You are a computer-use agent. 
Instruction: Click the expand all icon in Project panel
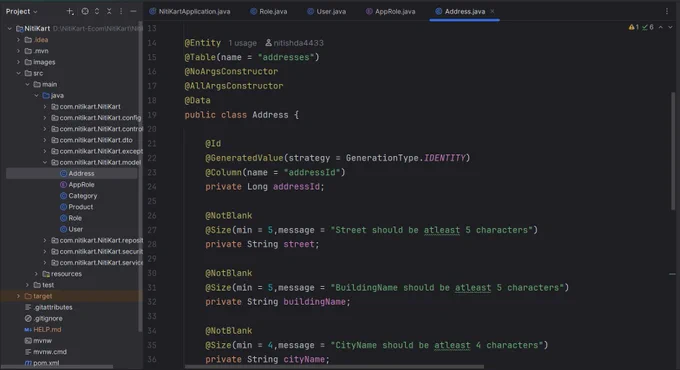97,11
